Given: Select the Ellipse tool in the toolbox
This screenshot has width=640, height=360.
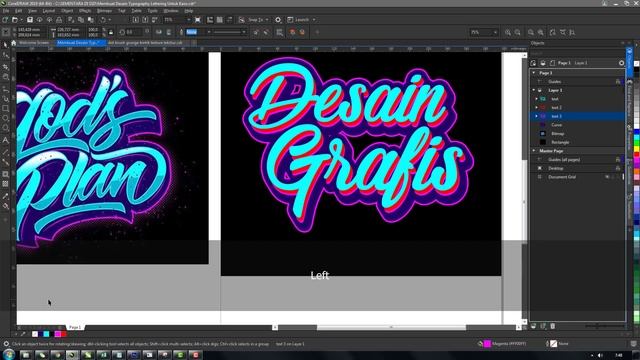Looking at the screenshot, I should tap(5, 118).
